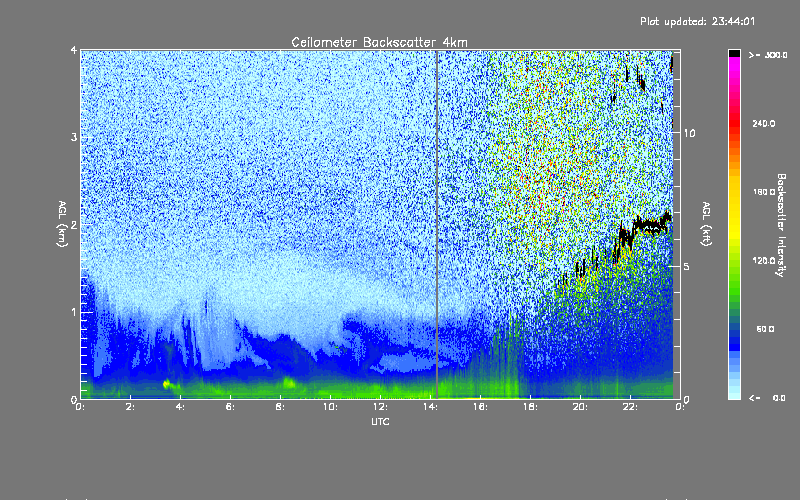Pick the pale cyan bottom of the colorbar

click(734, 392)
